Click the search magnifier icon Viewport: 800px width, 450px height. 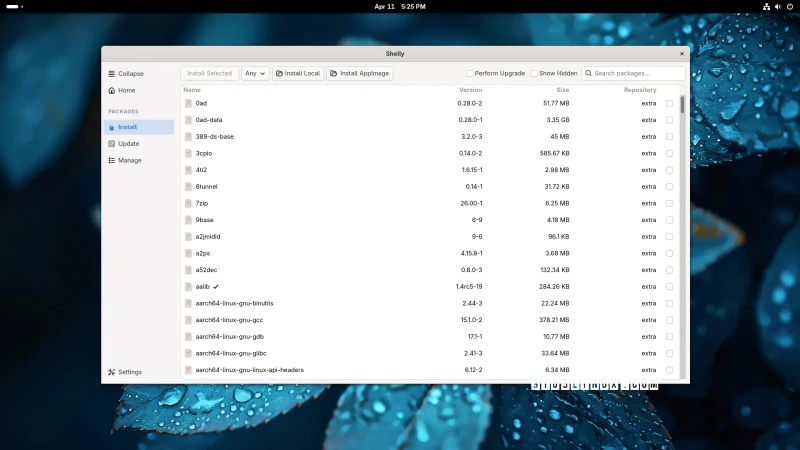click(x=588, y=73)
